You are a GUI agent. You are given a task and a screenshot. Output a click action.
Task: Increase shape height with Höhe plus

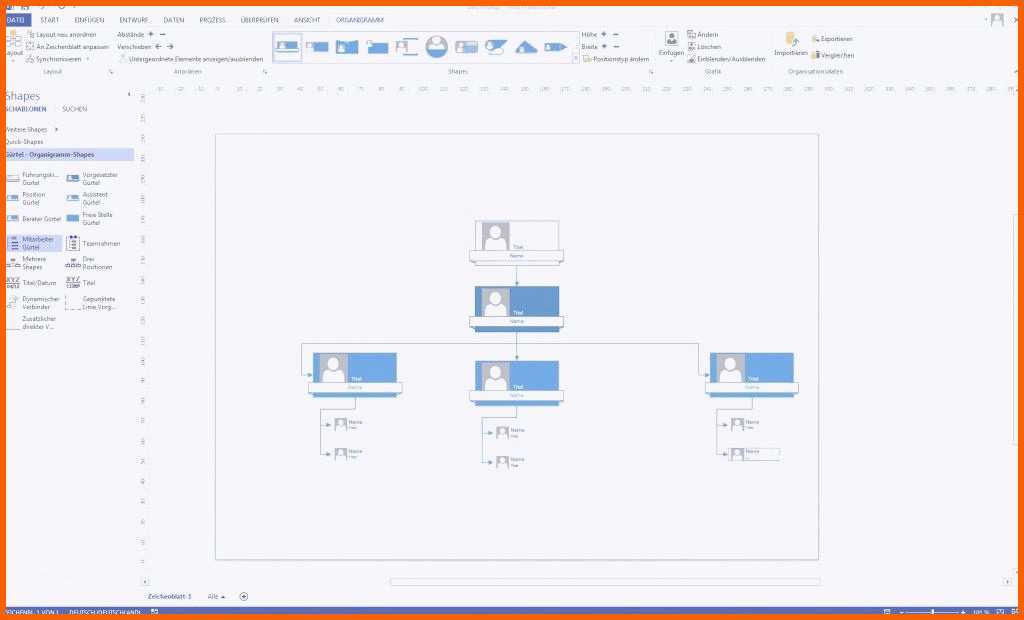pos(603,34)
